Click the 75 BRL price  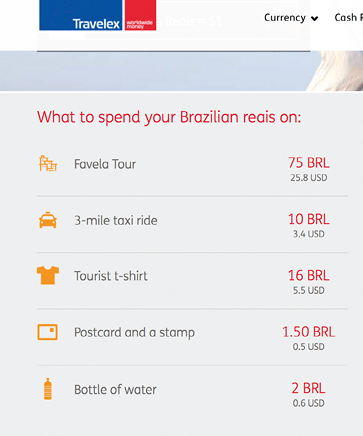coord(309,163)
